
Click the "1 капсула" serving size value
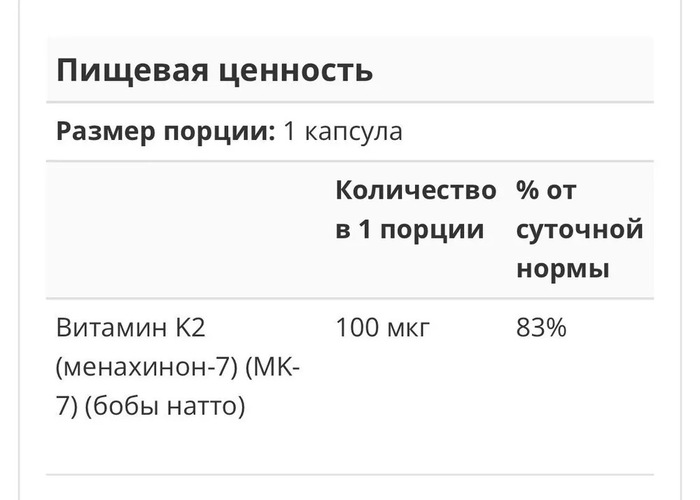click(343, 132)
